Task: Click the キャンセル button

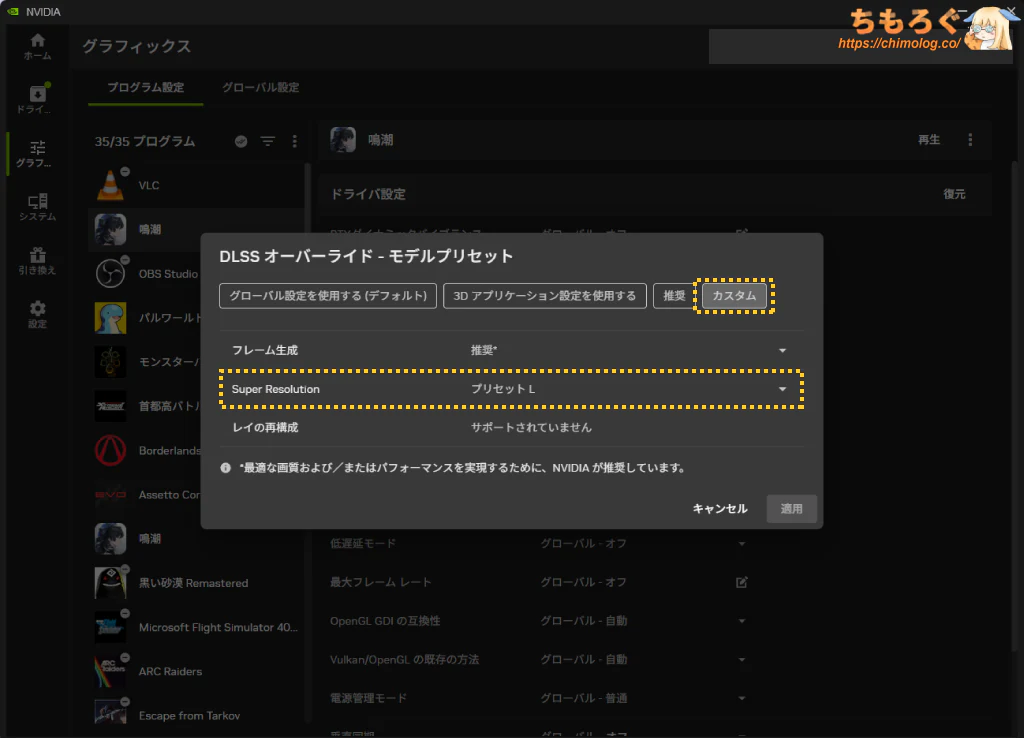Action: 720,509
